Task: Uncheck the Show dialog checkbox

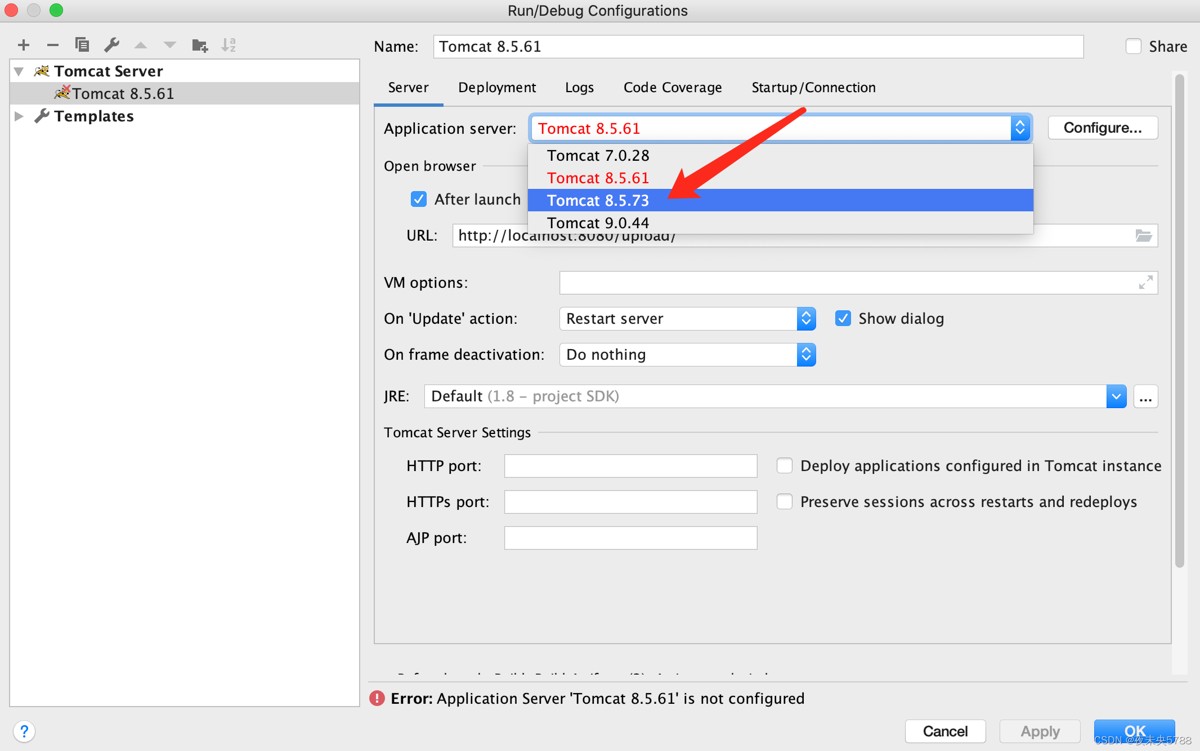Action: tap(843, 318)
